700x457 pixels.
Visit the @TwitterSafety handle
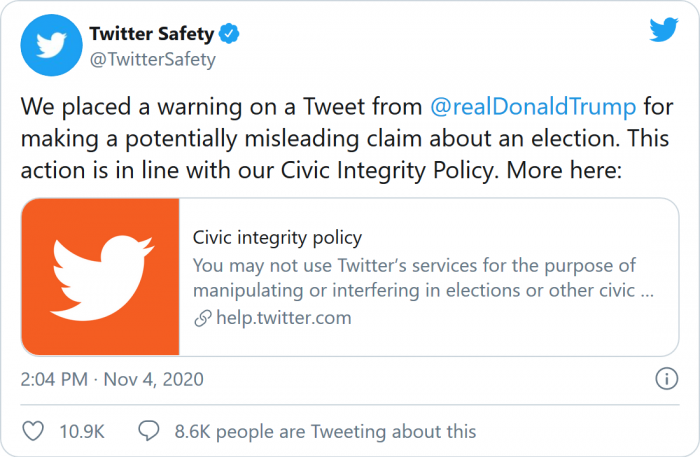153,59
